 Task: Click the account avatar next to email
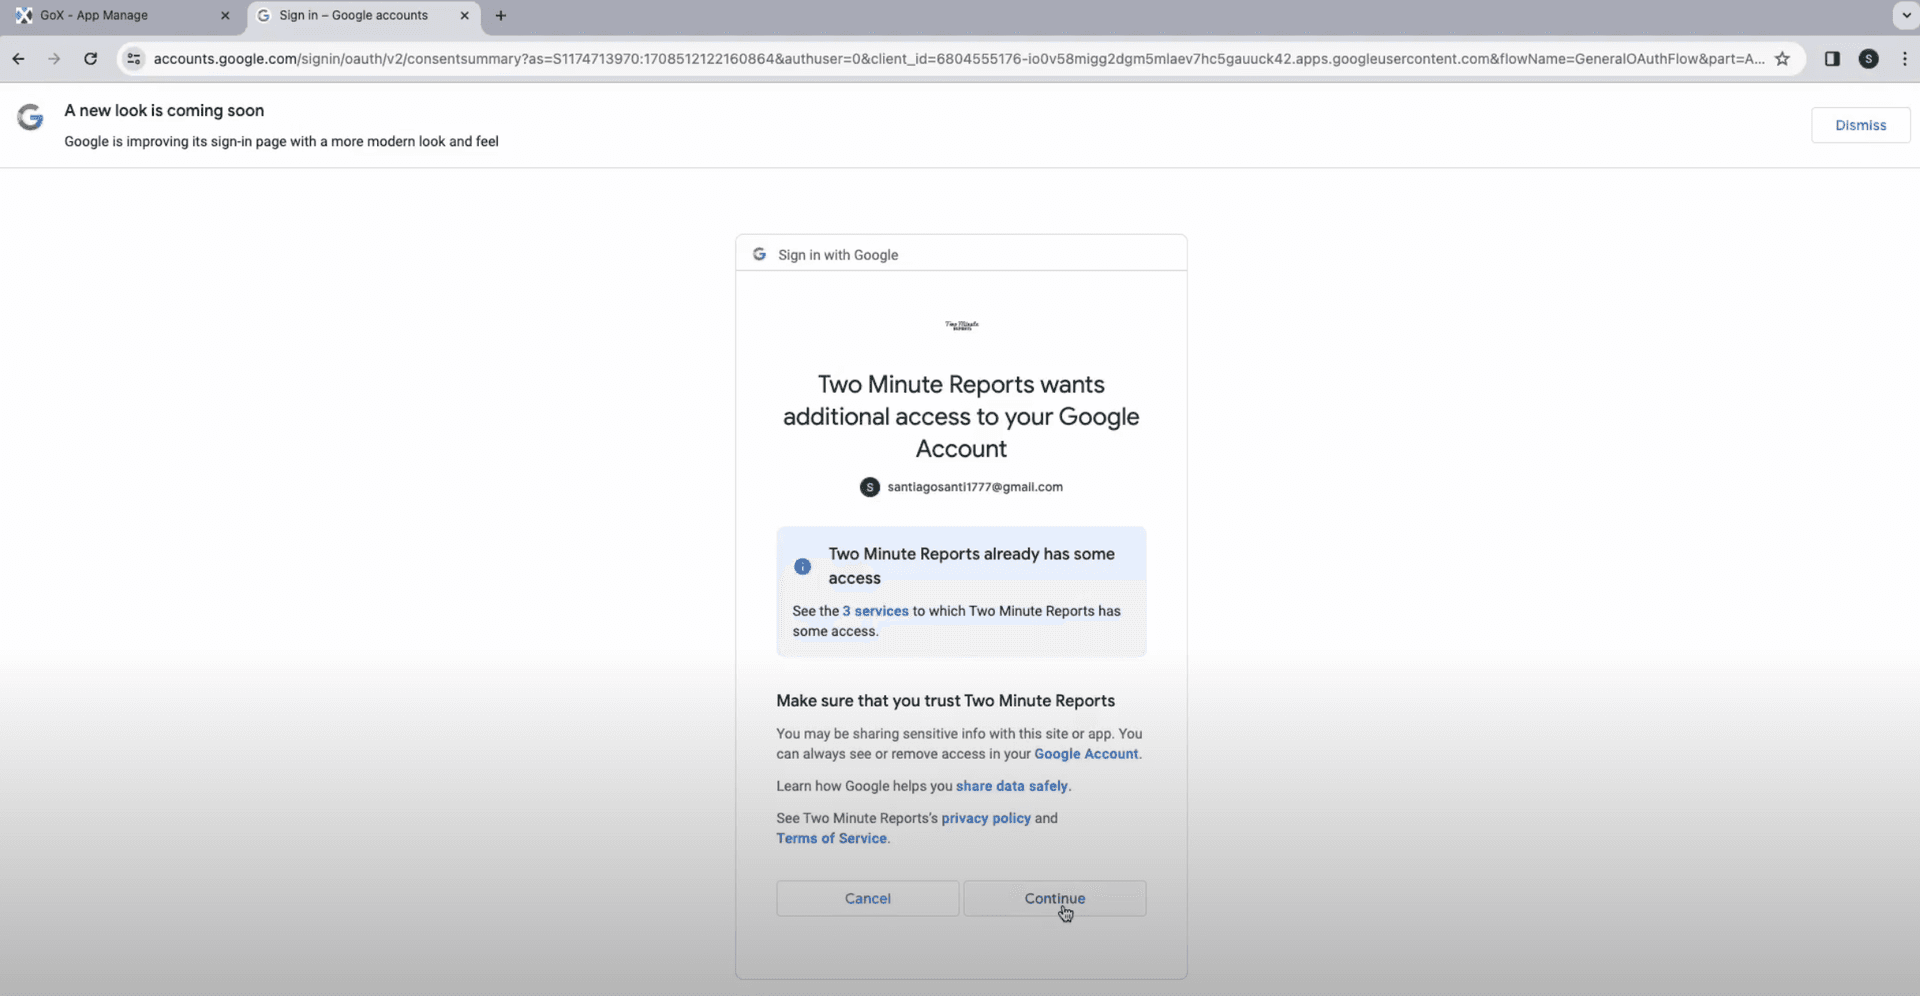point(870,487)
